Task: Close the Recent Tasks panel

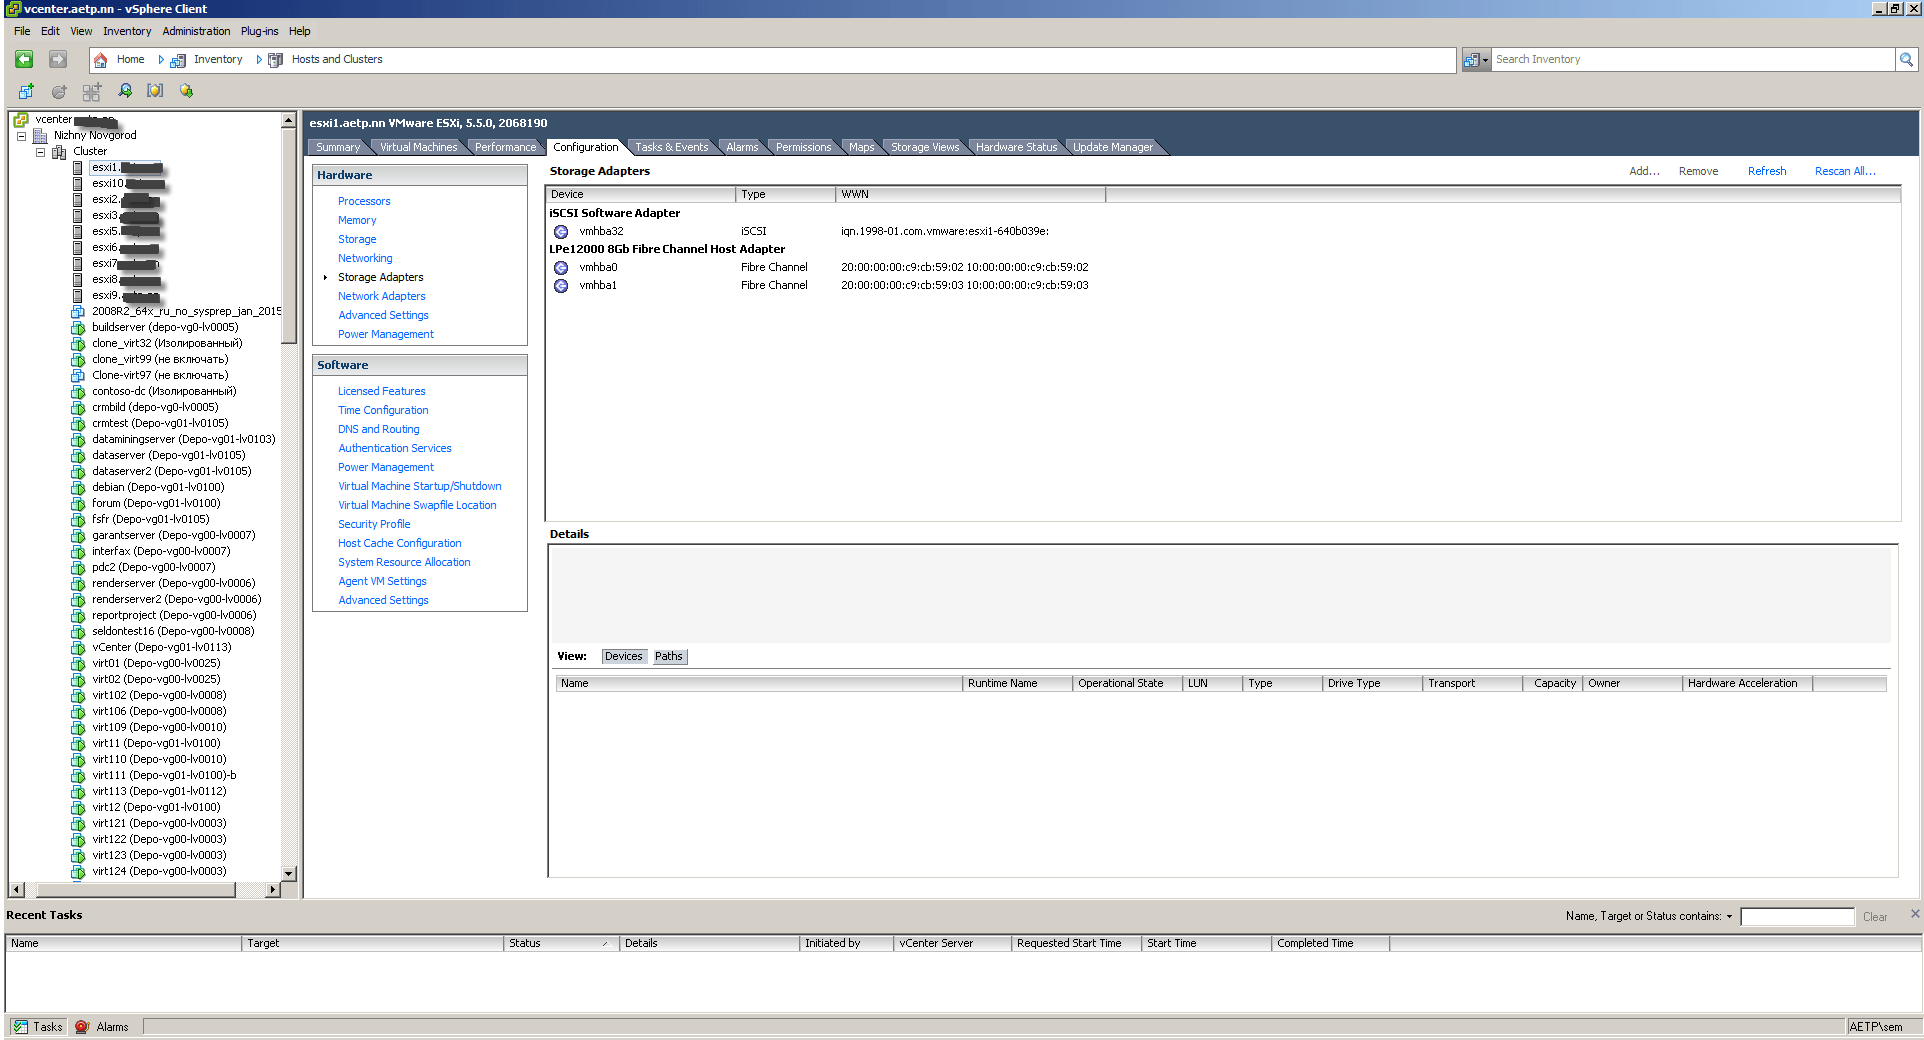Action: [x=1914, y=914]
